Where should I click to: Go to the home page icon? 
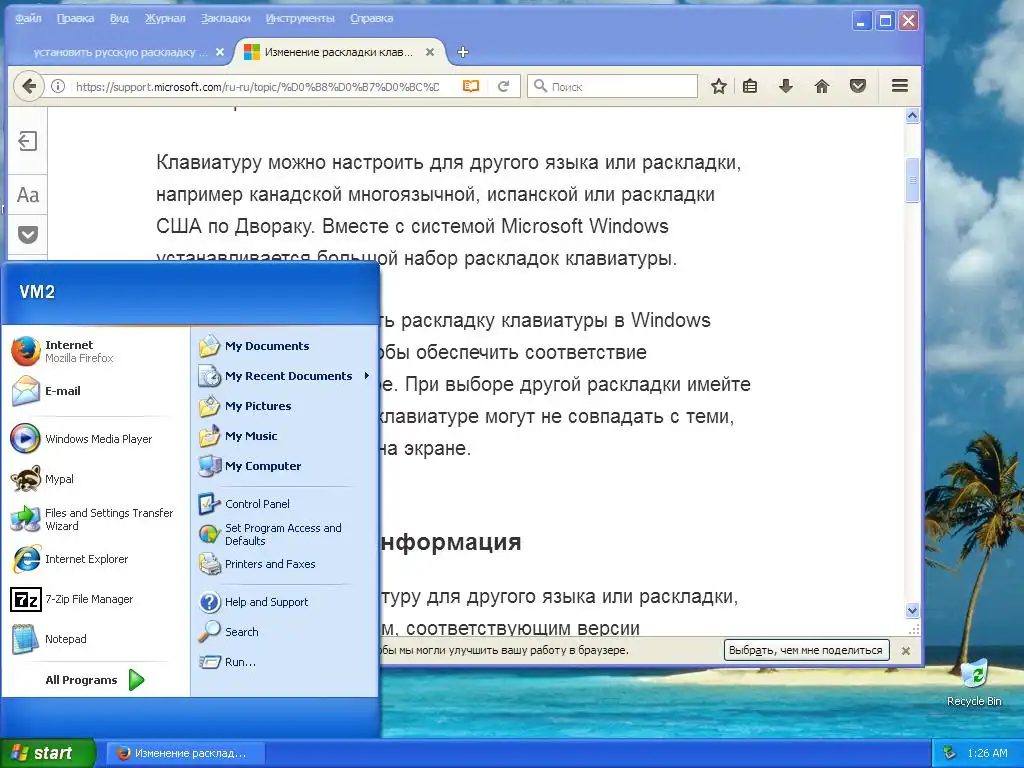pyautogui.click(x=822, y=86)
